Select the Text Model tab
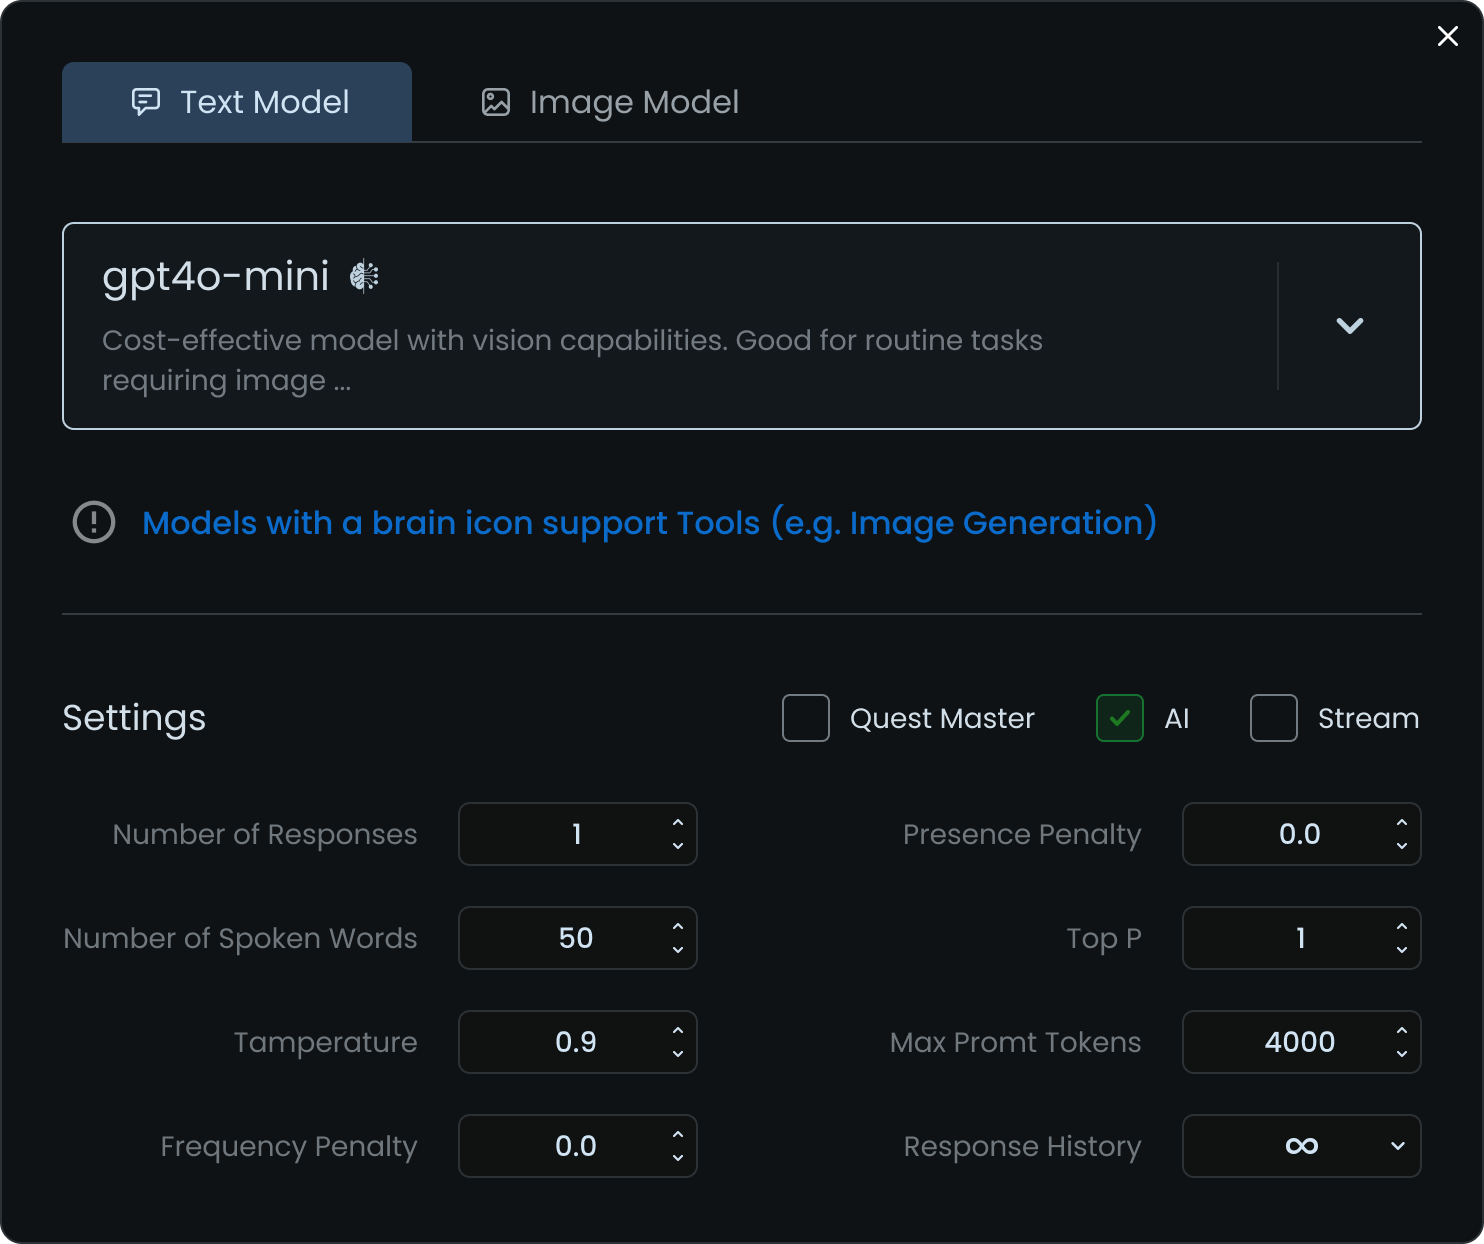This screenshot has height=1244, width=1484. click(x=237, y=102)
